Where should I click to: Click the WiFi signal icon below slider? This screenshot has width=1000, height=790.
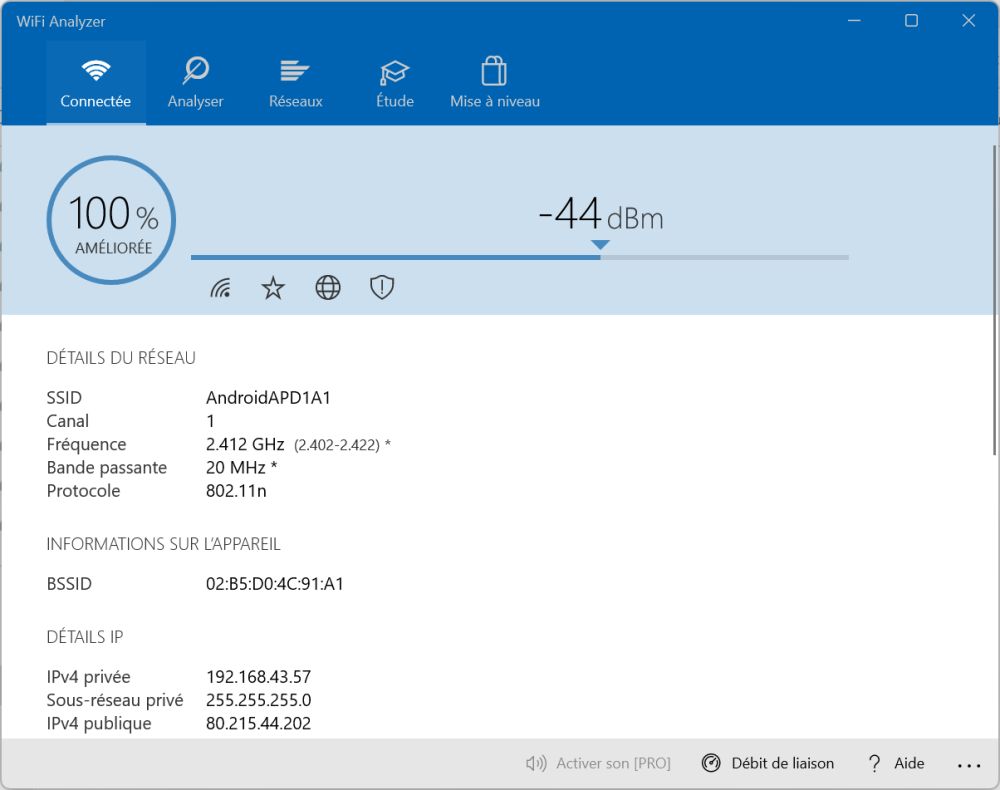point(221,289)
